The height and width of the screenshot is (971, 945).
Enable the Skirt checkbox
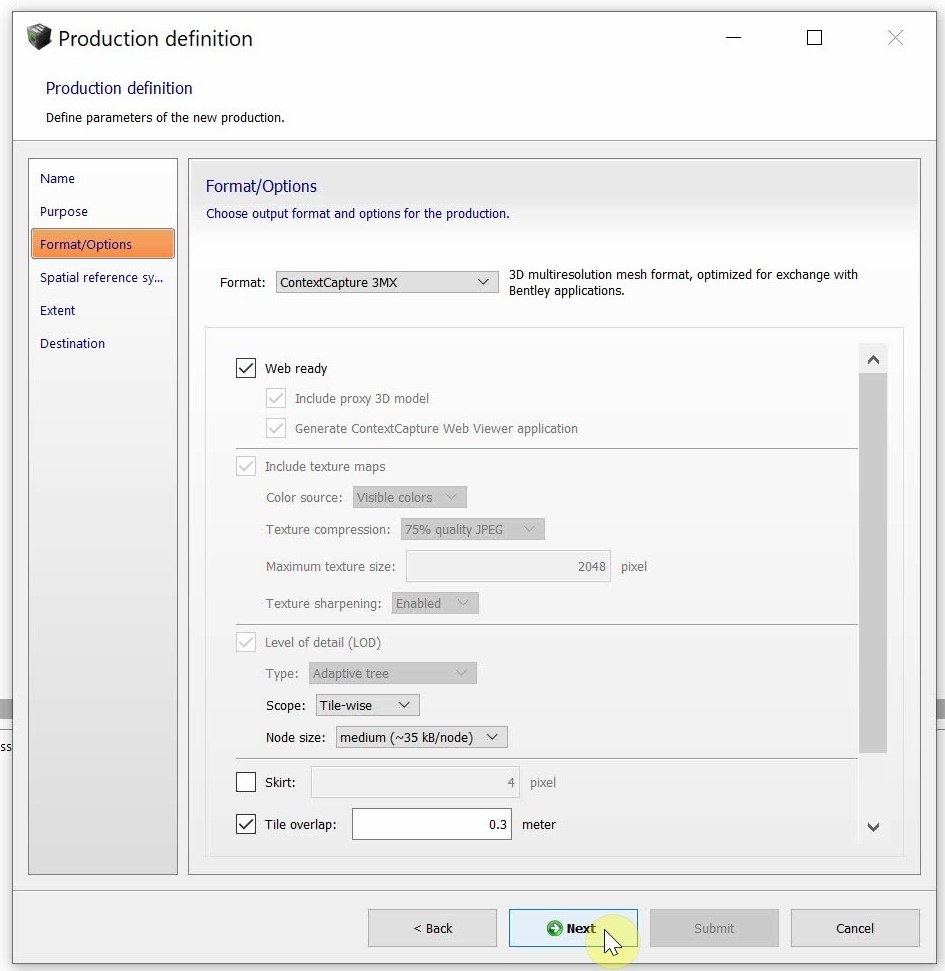point(246,782)
